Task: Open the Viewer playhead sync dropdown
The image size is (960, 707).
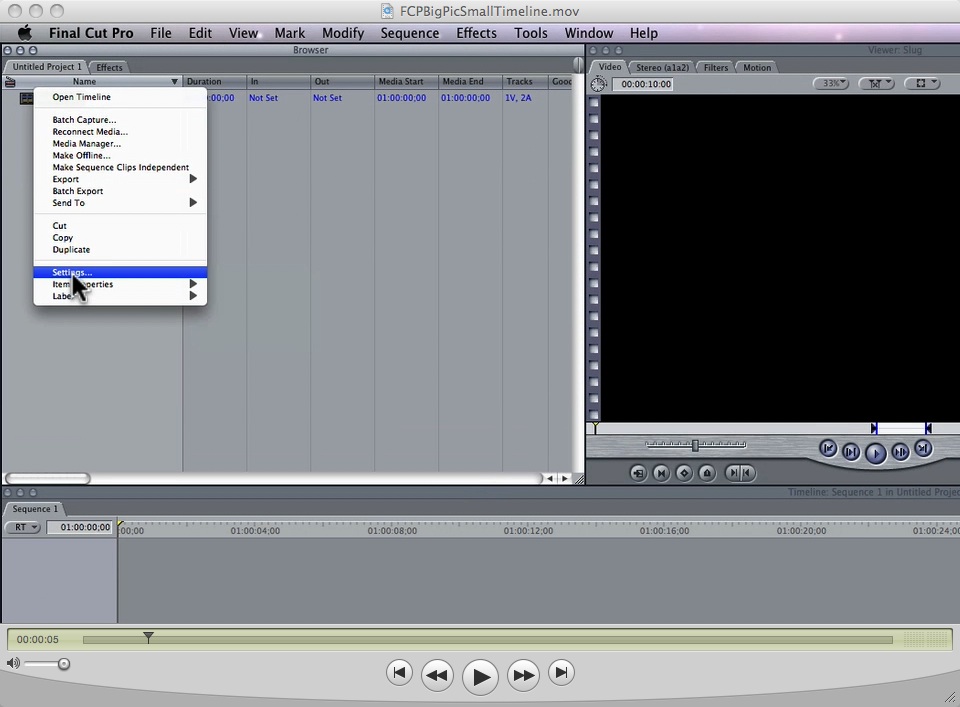Action: [877, 83]
